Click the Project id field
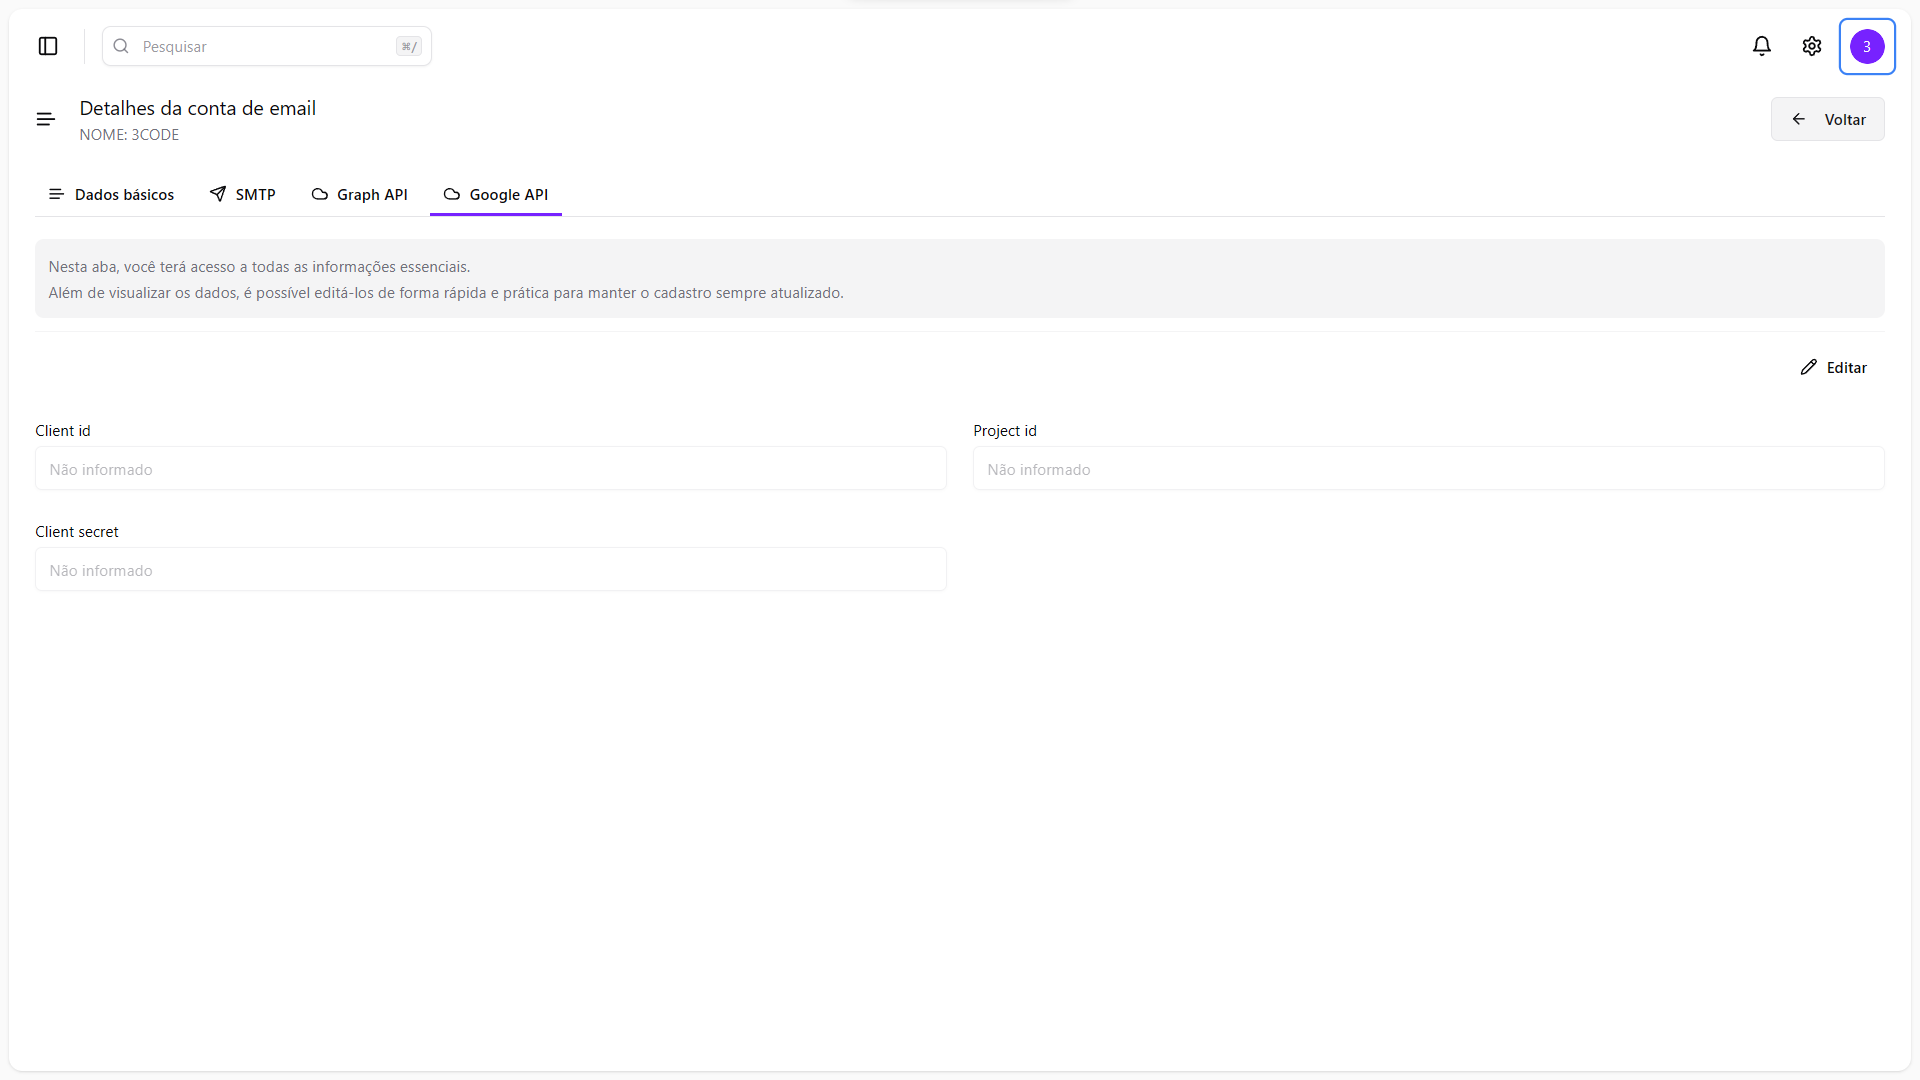This screenshot has height=1080, width=1920. [x=1428, y=469]
